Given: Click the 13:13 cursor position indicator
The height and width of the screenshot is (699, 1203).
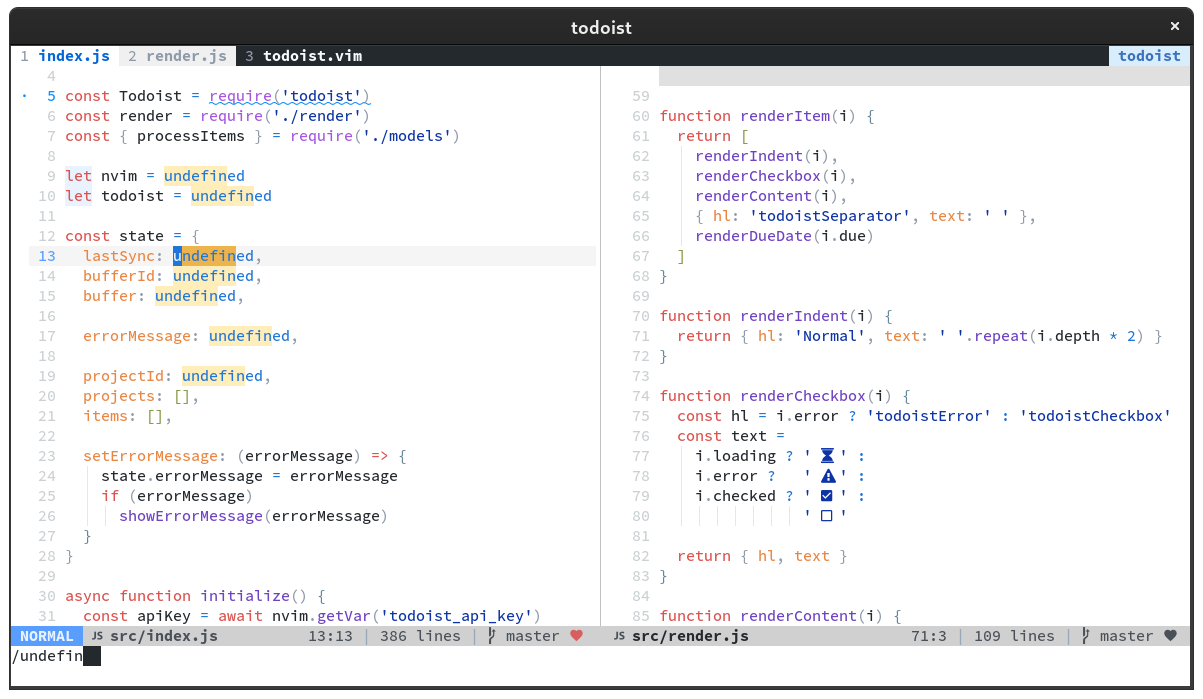Looking at the screenshot, I should (330, 636).
